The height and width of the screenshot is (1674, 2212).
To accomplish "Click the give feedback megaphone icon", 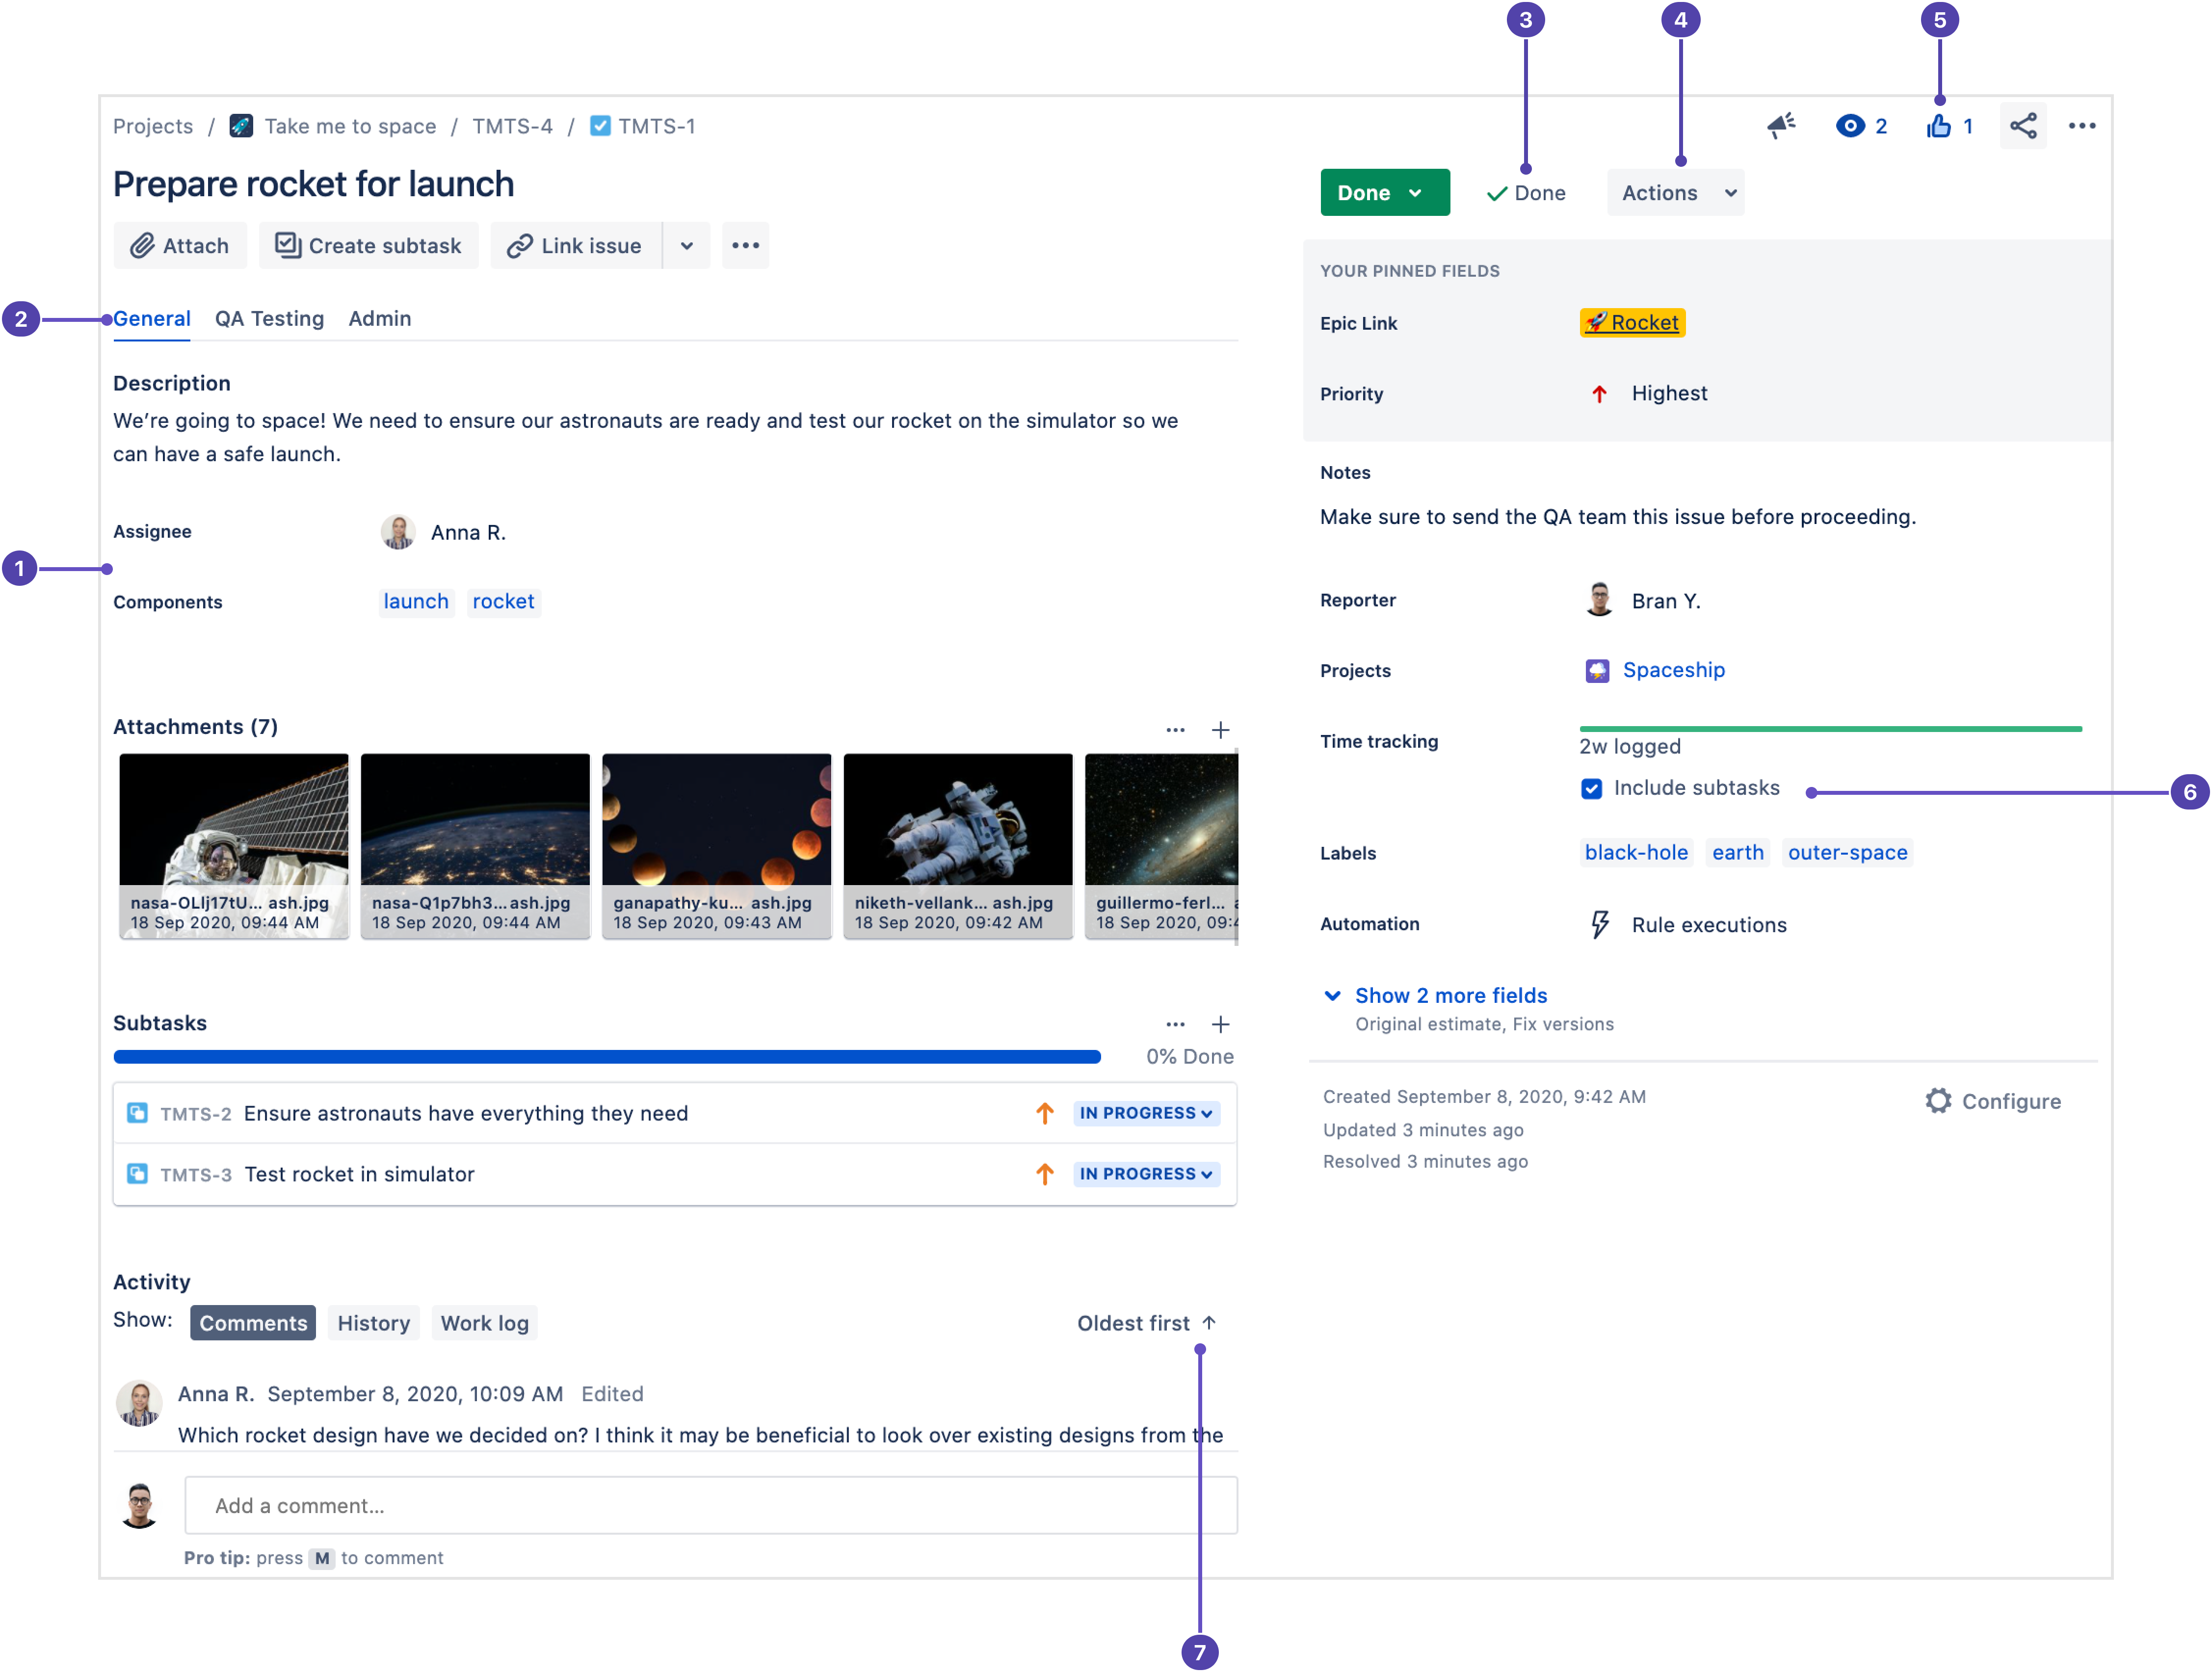I will [1782, 126].
